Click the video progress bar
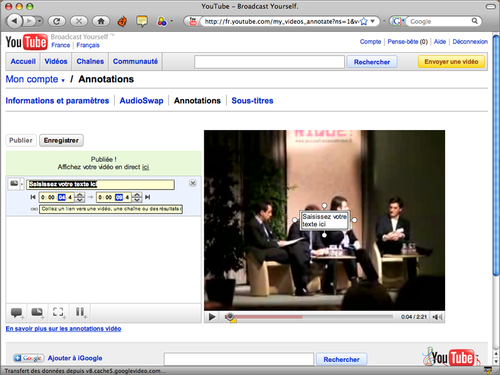The image size is (500, 375). point(310,317)
